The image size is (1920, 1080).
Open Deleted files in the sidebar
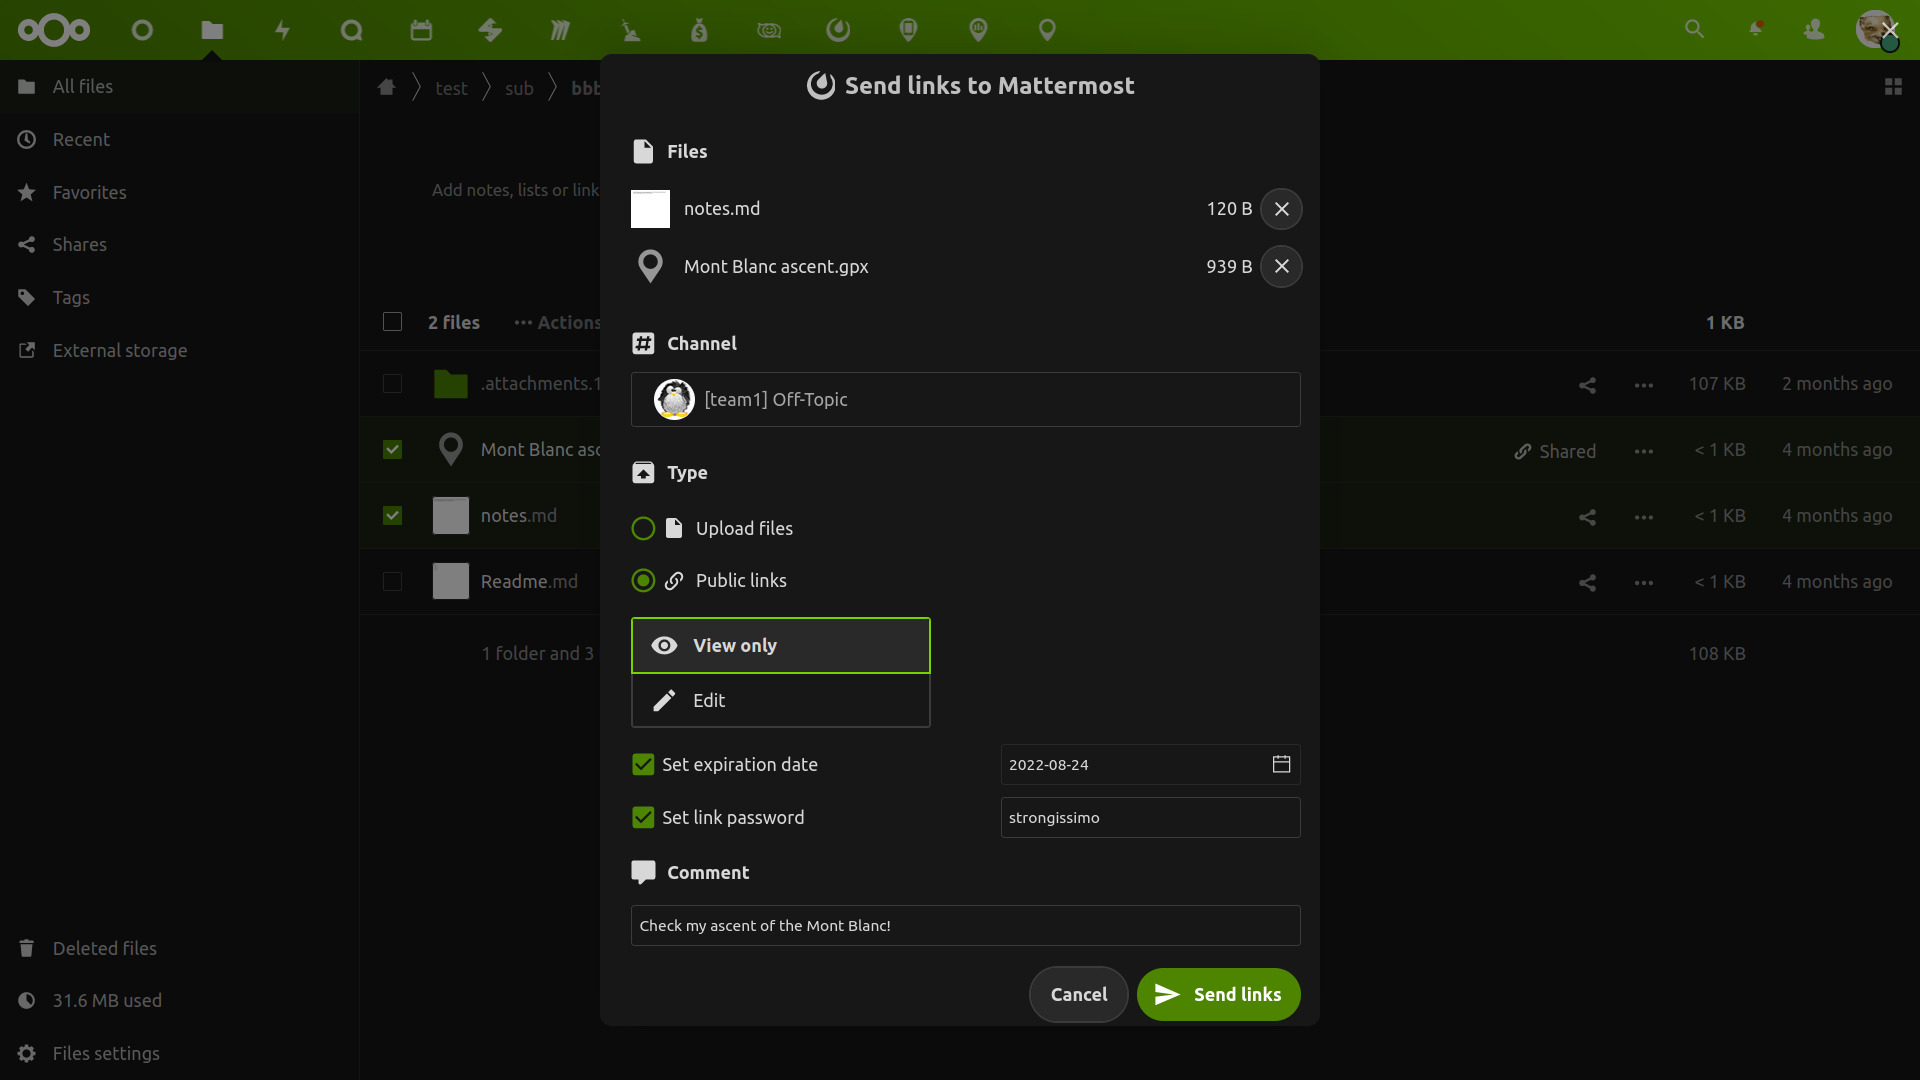point(104,948)
